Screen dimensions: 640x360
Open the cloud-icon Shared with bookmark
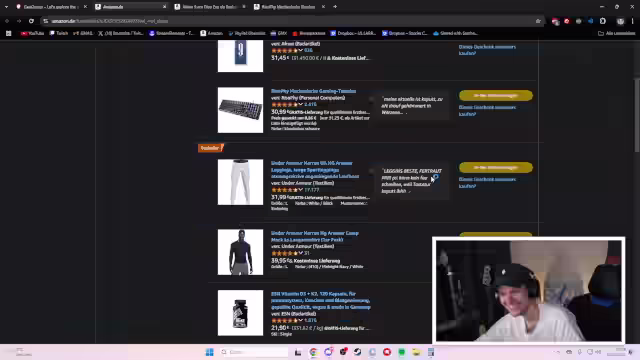click(x=455, y=33)
